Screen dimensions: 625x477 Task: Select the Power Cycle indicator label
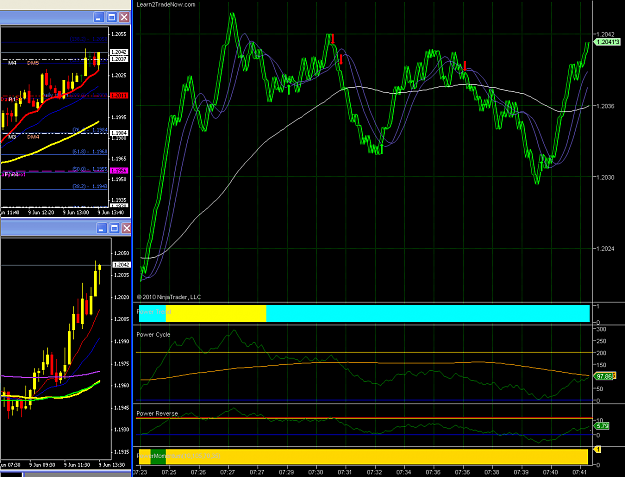coord(153,335)
